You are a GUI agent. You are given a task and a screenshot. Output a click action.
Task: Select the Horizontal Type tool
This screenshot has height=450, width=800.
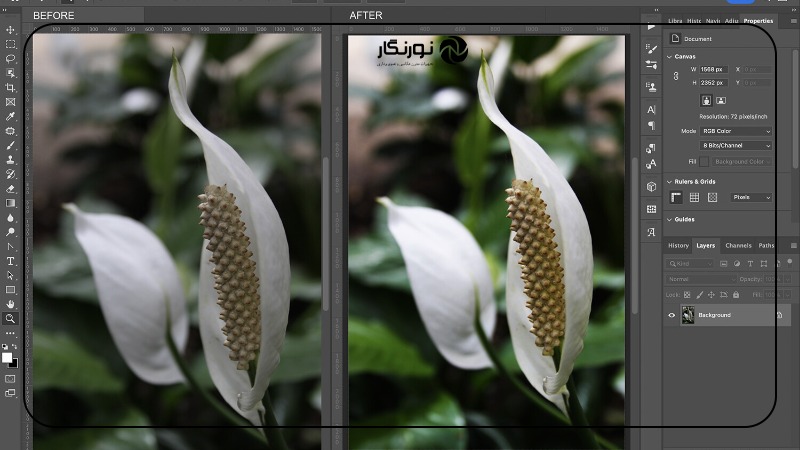pos(10,261)
